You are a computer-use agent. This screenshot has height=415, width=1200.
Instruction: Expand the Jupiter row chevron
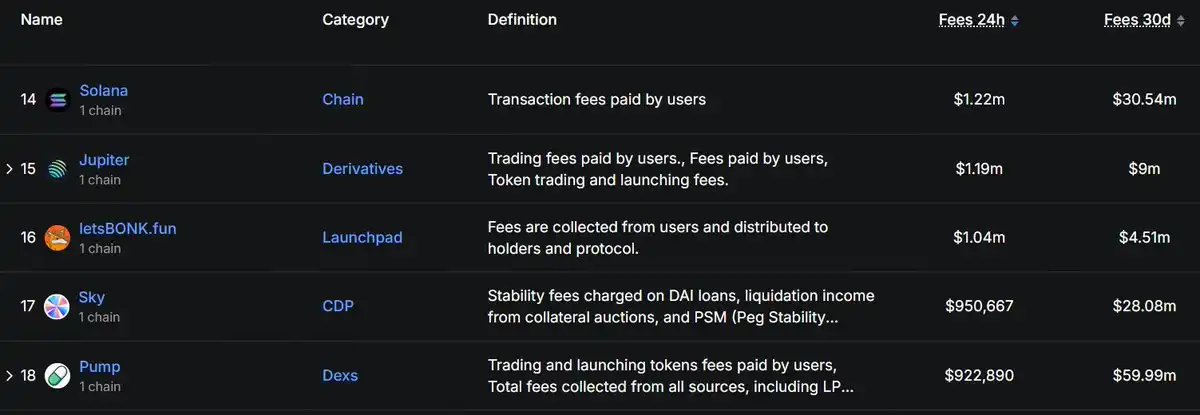[9, 169]
